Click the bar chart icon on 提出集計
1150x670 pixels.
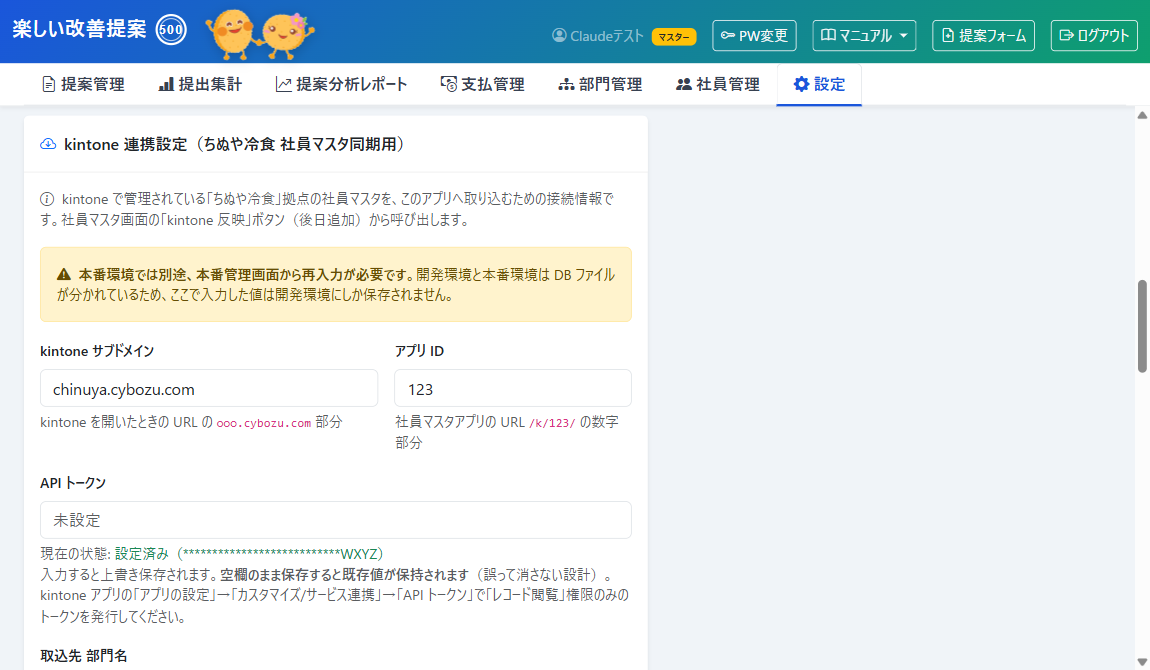pyautogui.click(x=166, y=84)
